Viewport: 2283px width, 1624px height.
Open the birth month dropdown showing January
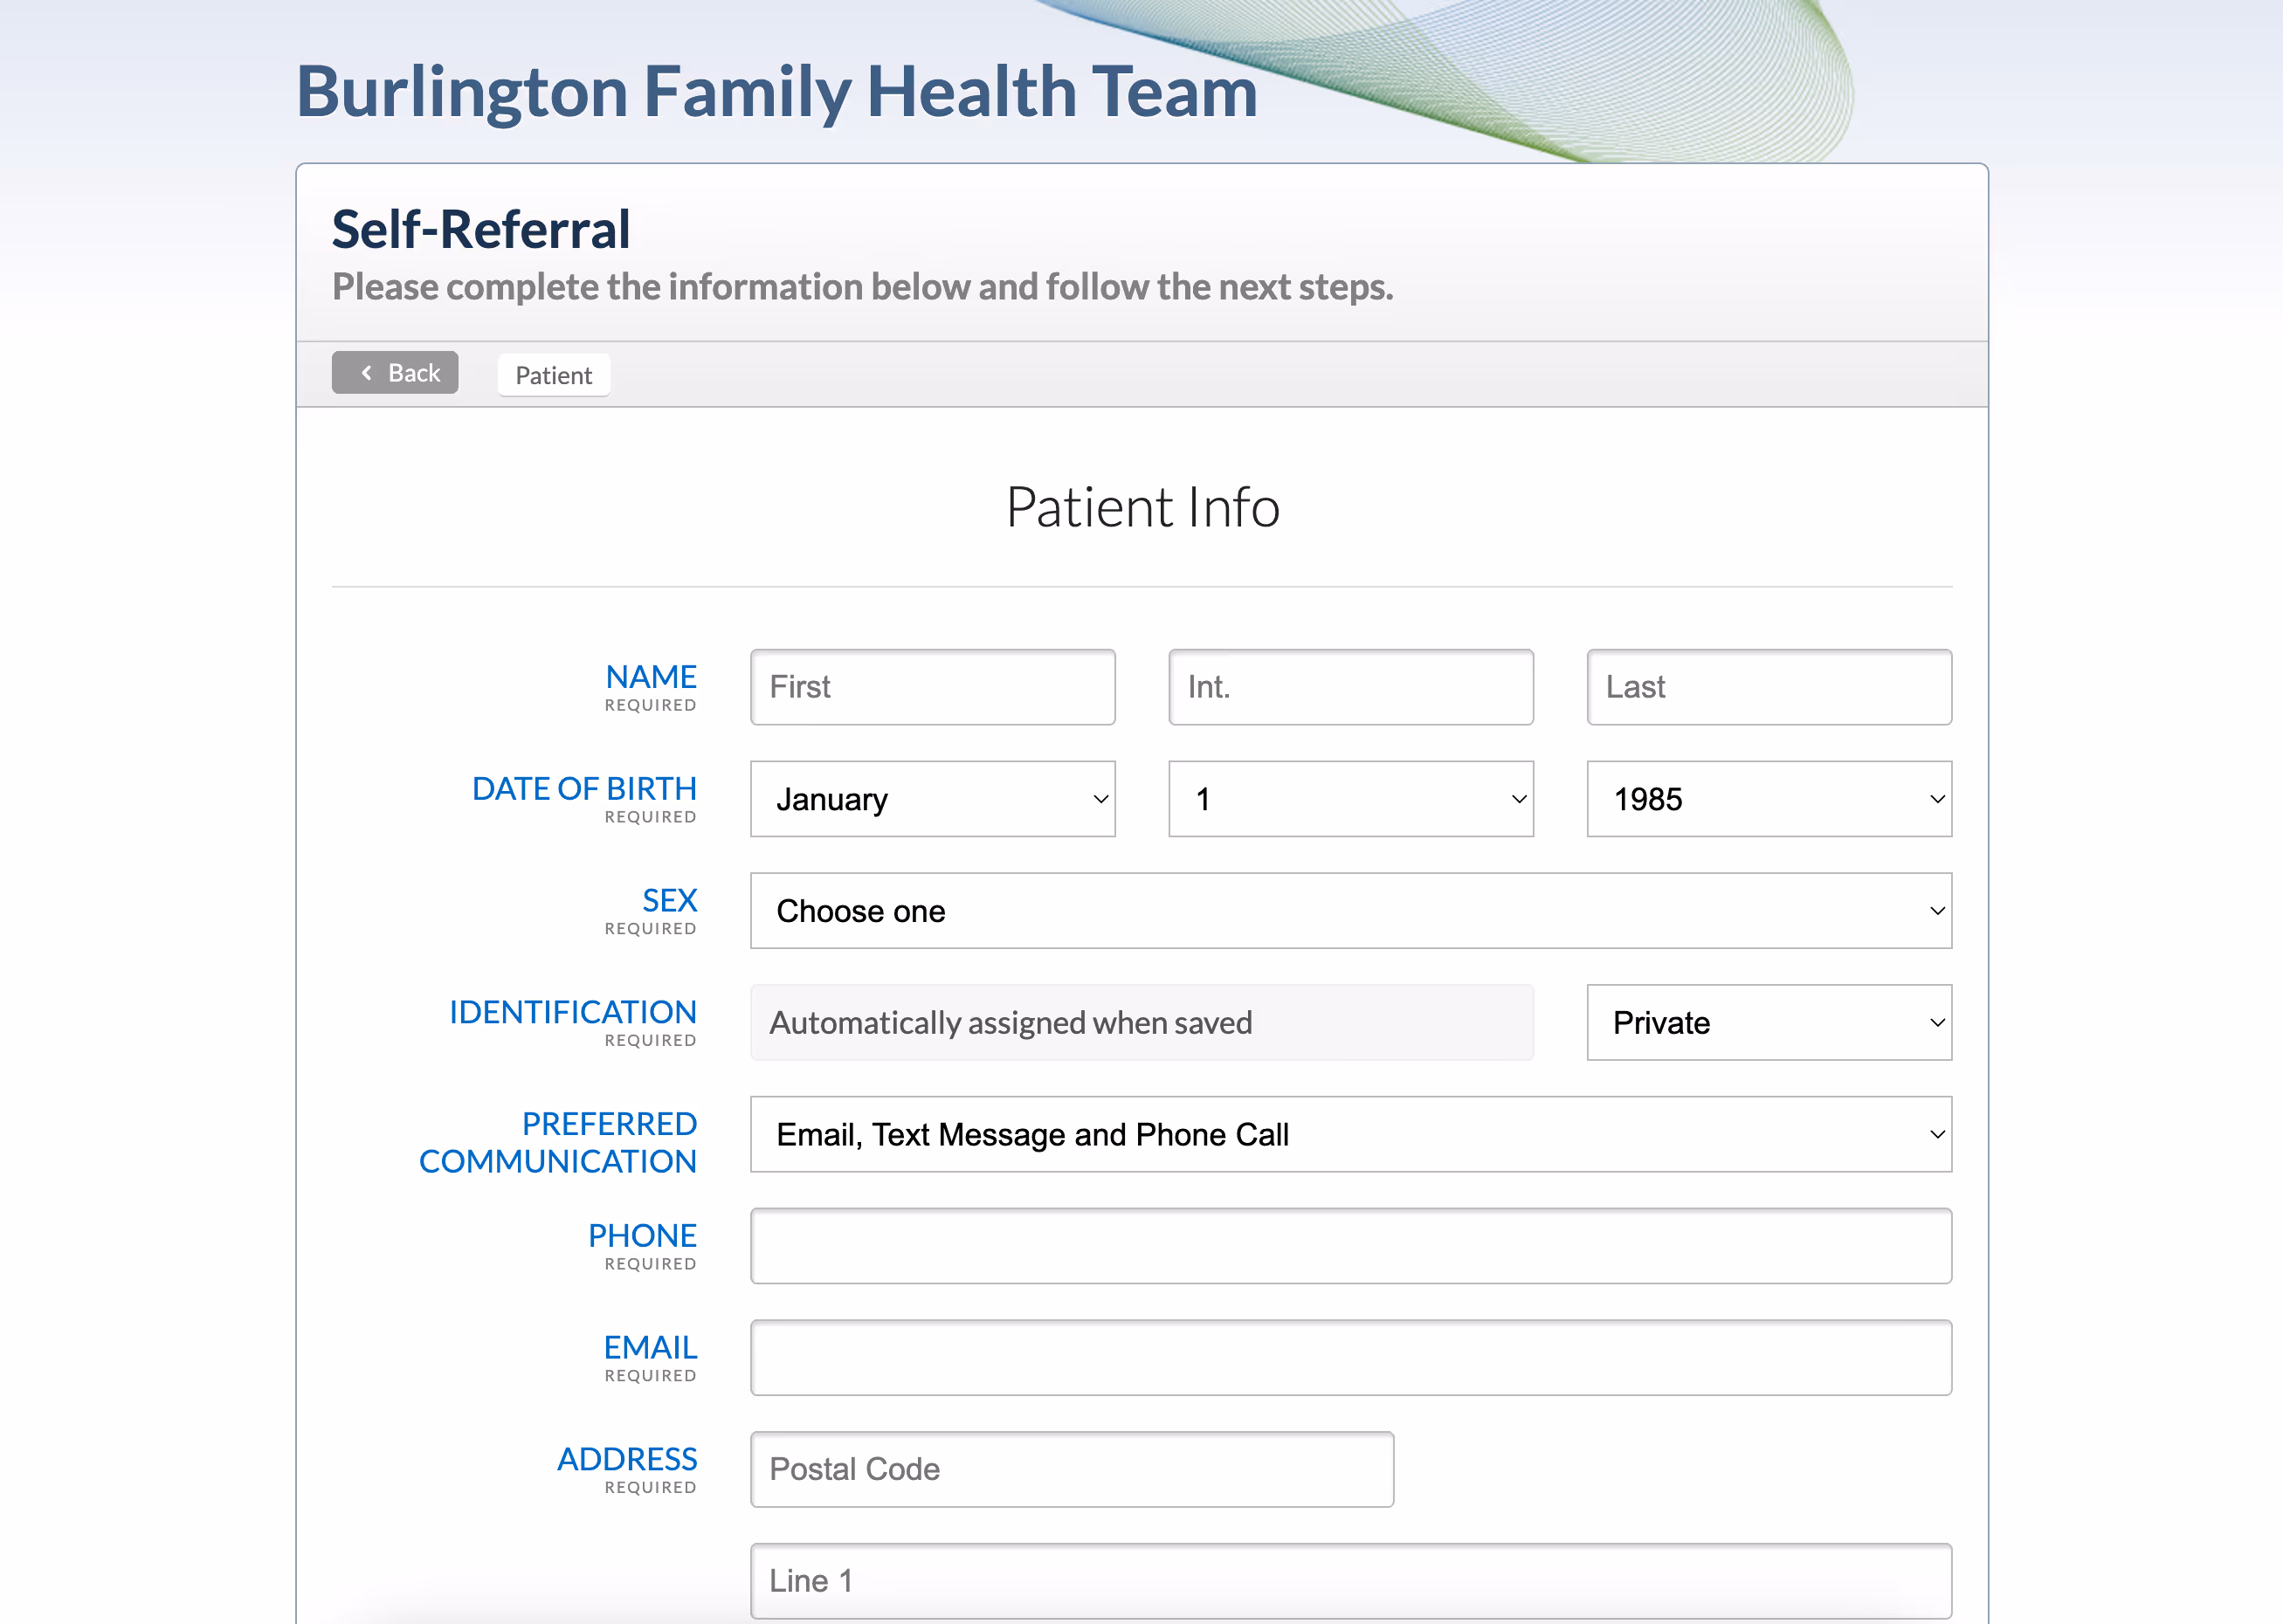(932, 799)
